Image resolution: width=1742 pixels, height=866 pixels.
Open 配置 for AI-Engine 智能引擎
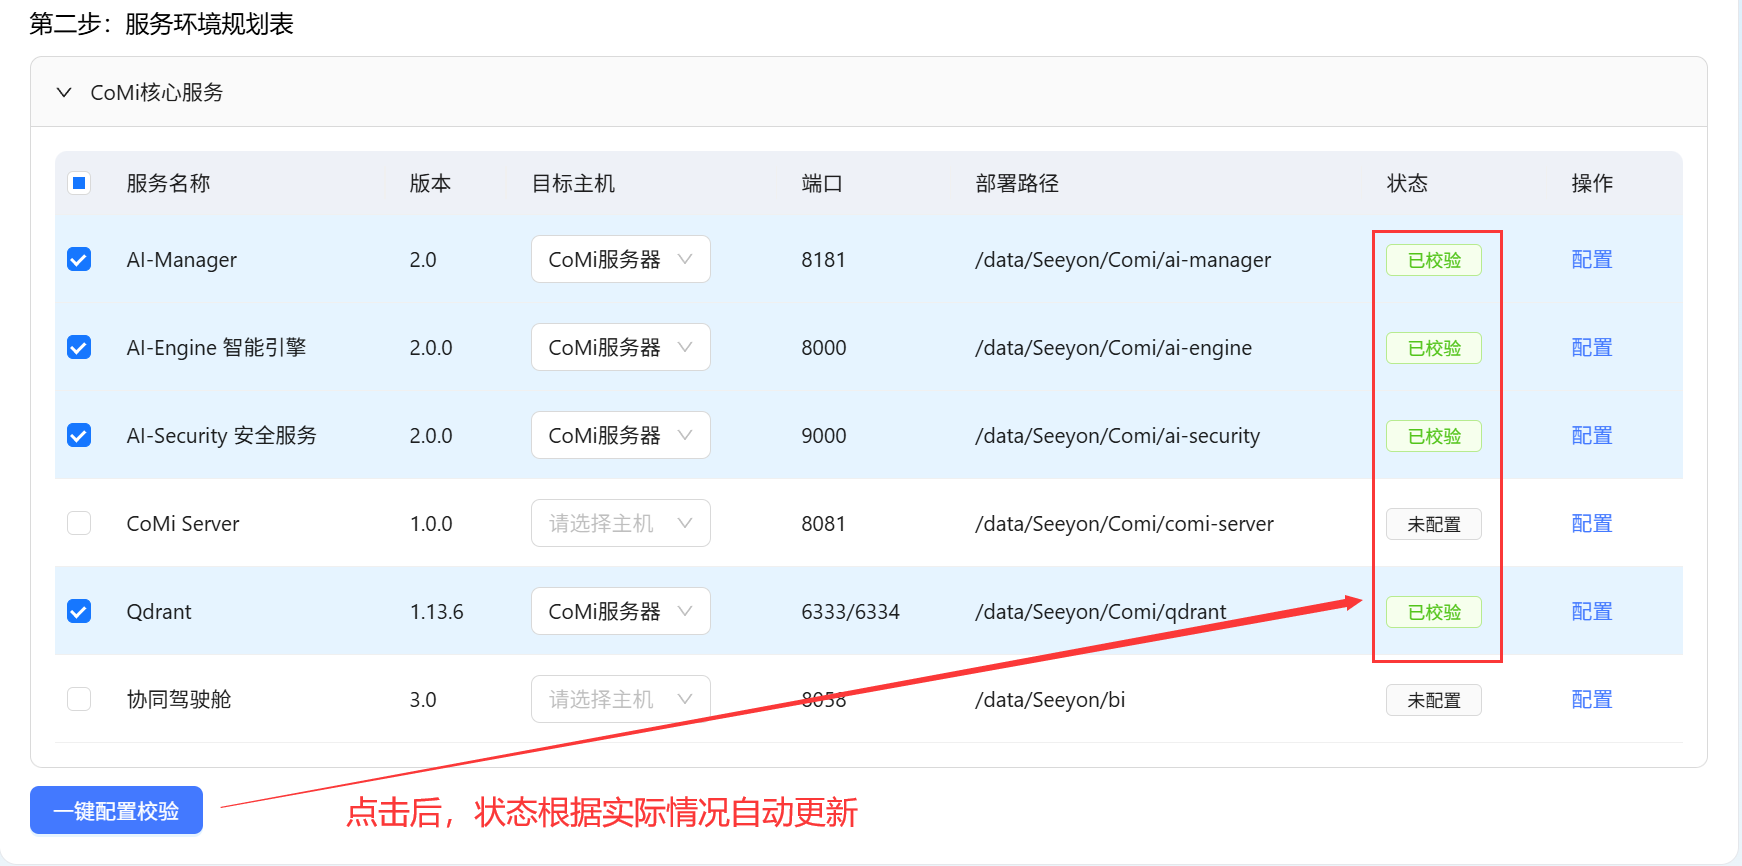click(1592, 347)
